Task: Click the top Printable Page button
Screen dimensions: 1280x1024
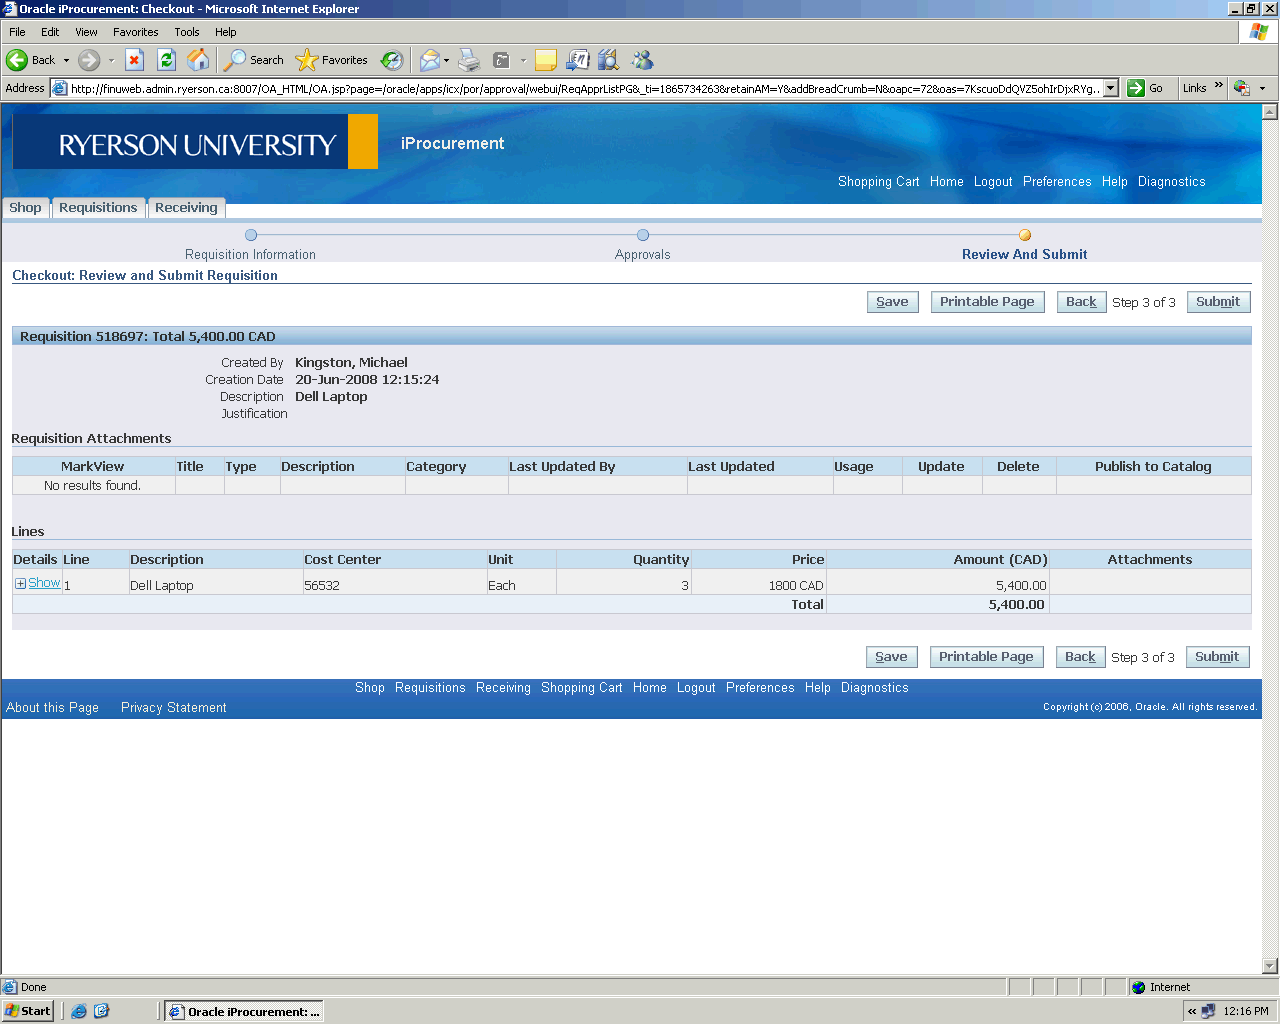Action: 987,302
